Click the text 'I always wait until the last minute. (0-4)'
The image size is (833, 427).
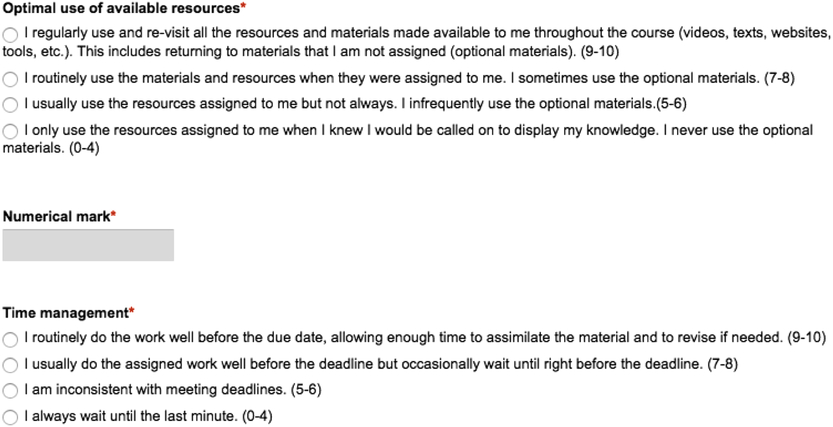(148, 416)
